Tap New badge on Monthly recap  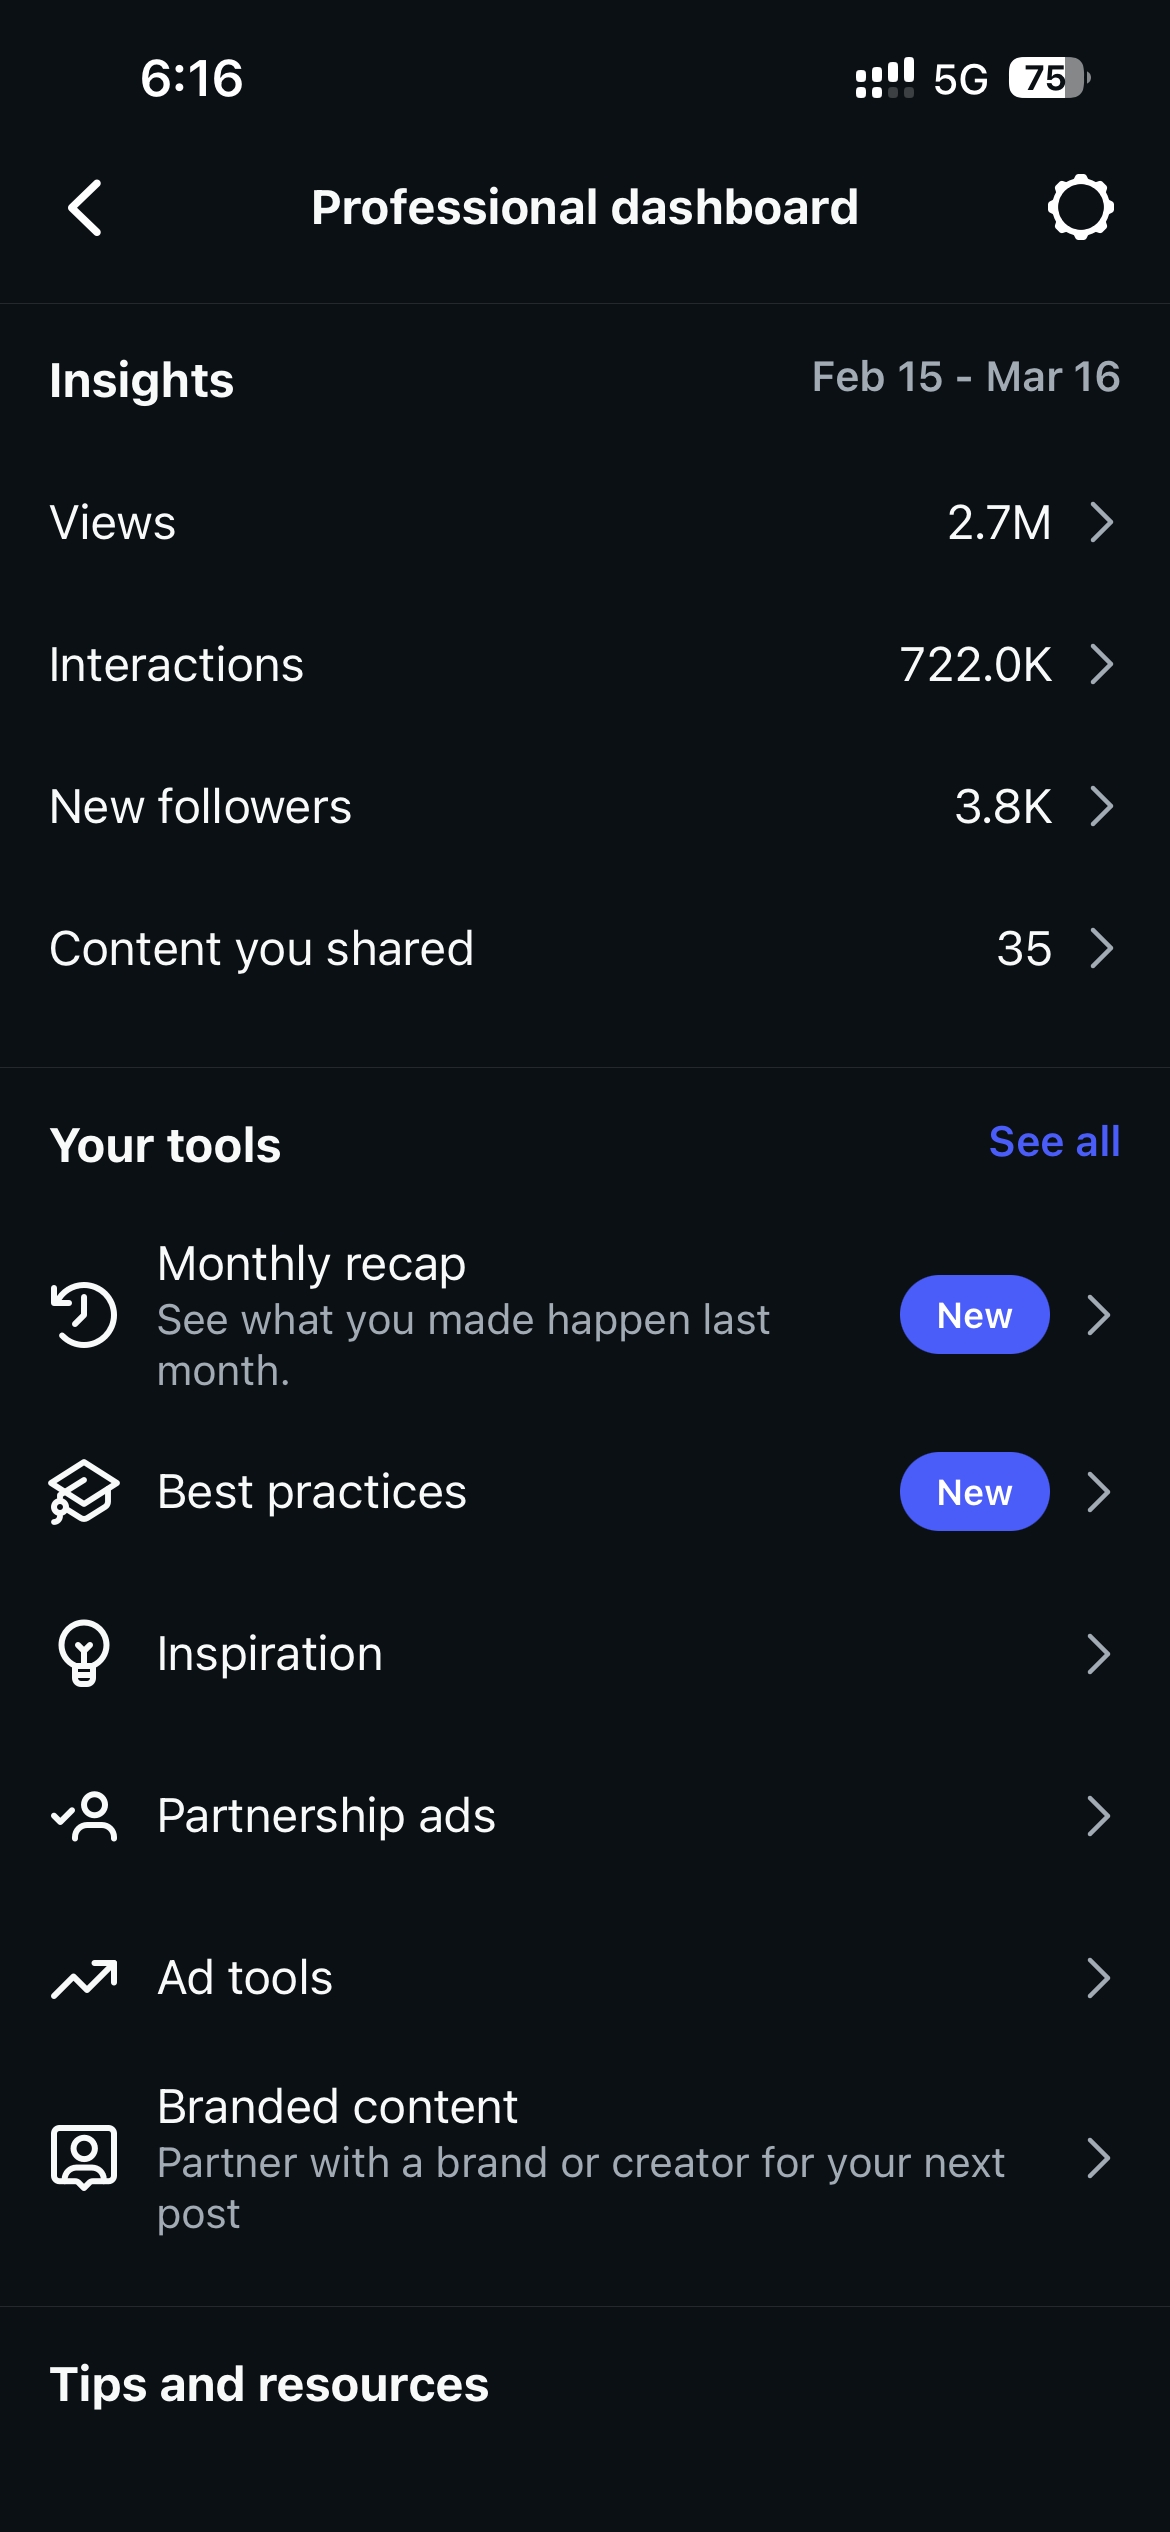(x=974, y=1315)
